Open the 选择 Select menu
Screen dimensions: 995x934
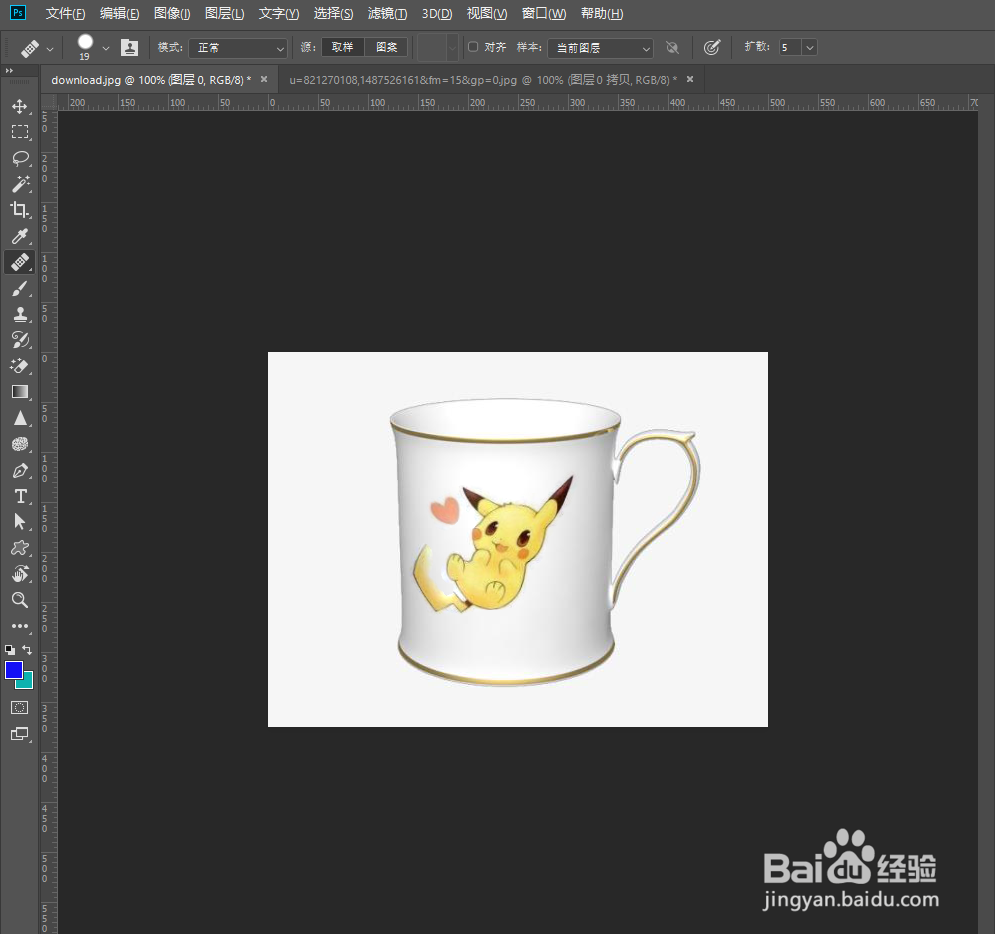pos(333,13)
